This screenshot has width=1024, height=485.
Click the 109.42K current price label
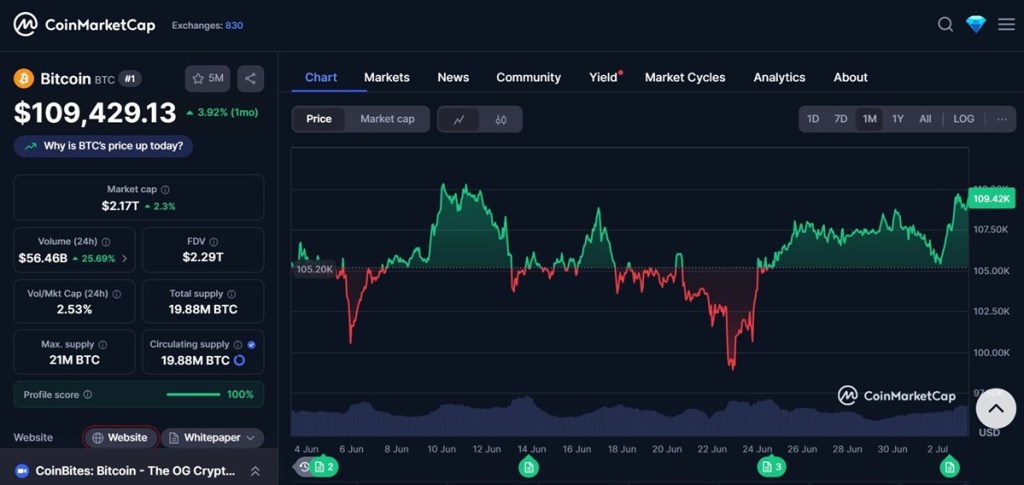coord(991,199)
